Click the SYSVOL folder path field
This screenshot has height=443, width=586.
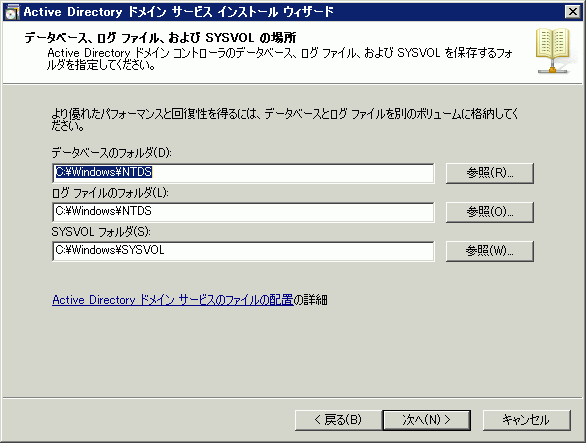(243, 251)
